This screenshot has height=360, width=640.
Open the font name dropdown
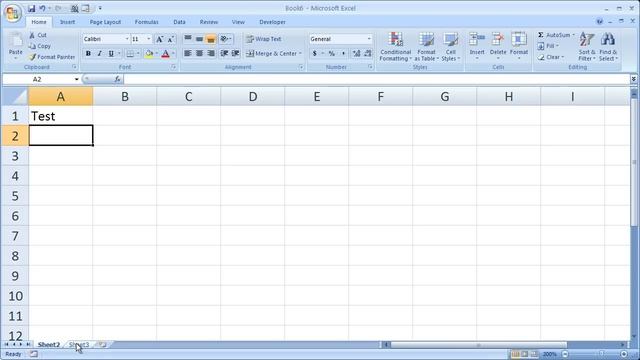point(127,39)
